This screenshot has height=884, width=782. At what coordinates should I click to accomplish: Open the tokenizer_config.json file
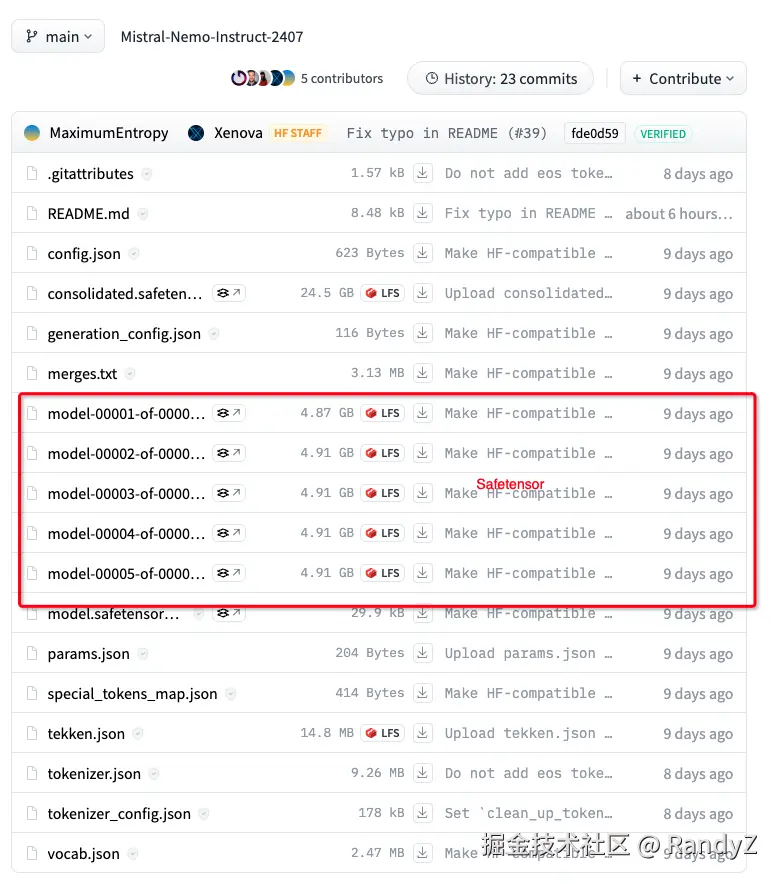tap(119, 814)
